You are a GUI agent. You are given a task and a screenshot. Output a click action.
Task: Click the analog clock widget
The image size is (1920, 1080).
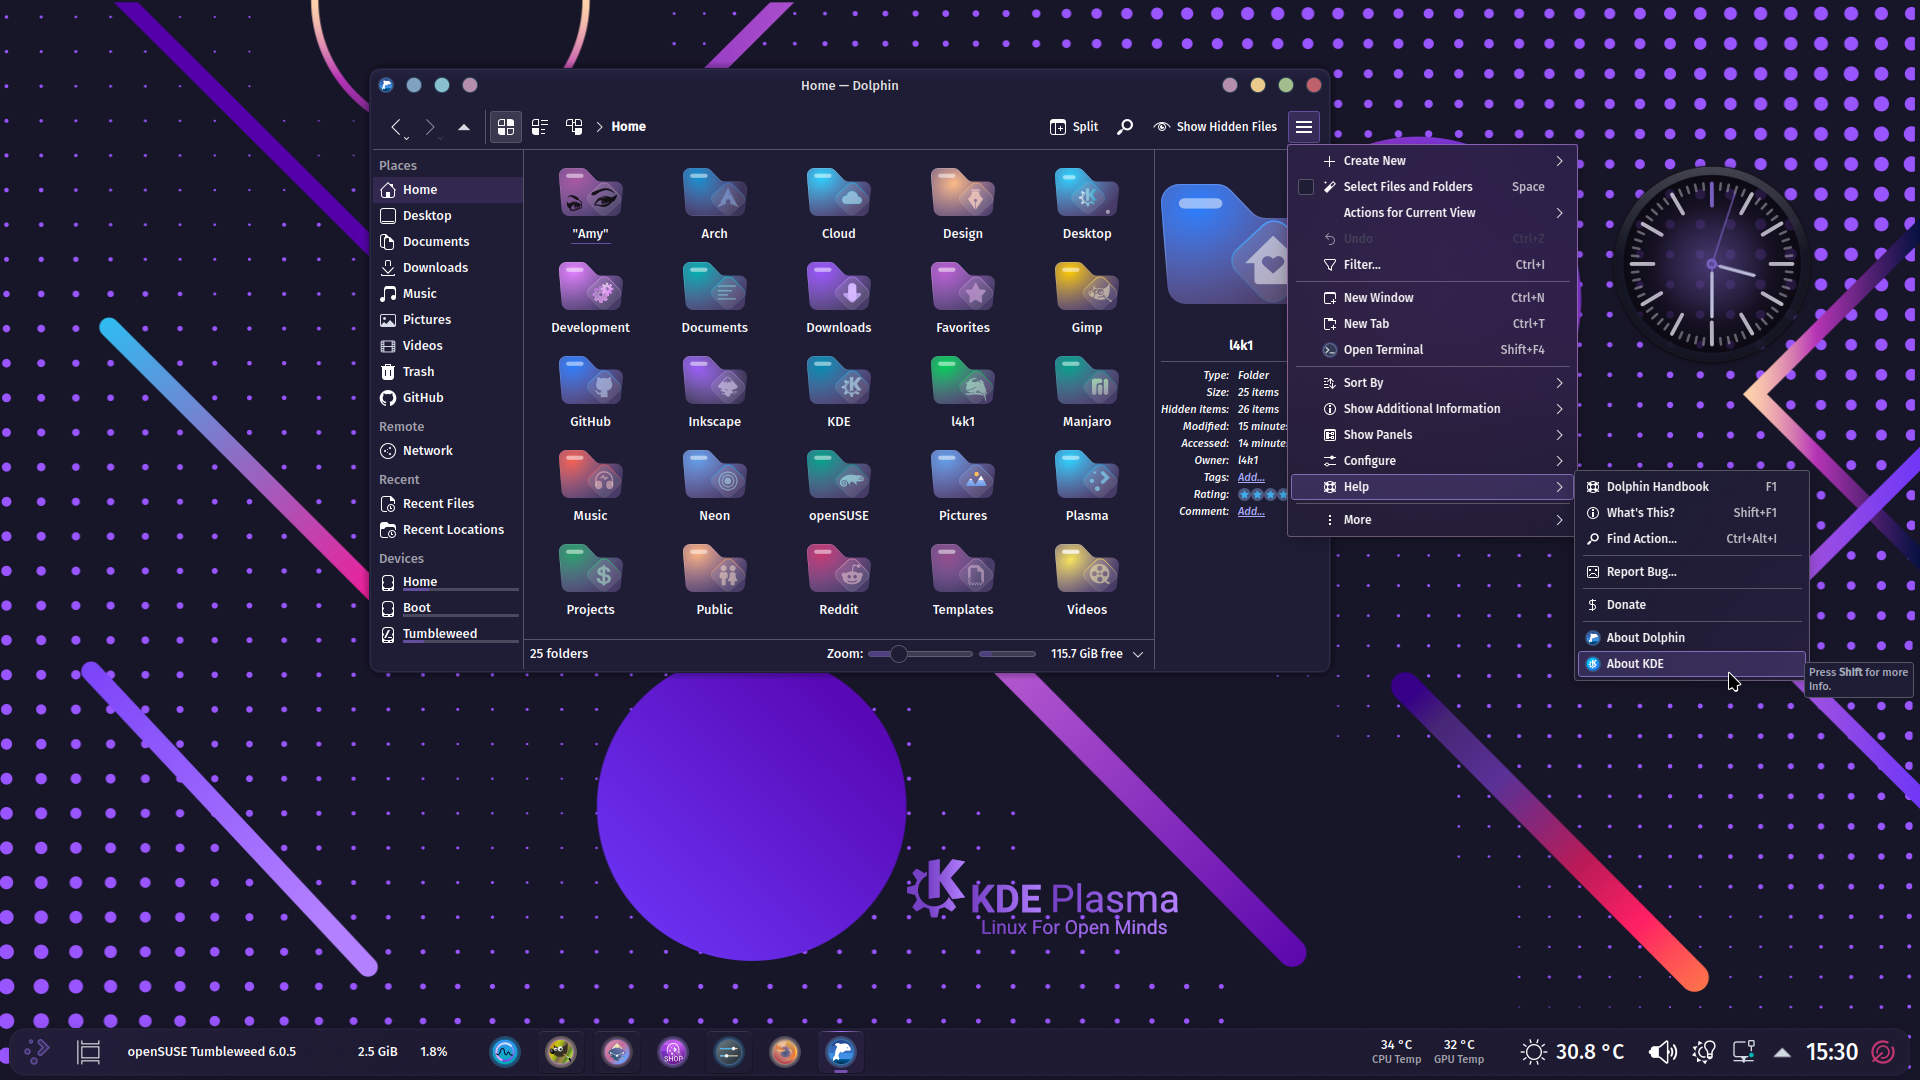[x=1712, y=265]
